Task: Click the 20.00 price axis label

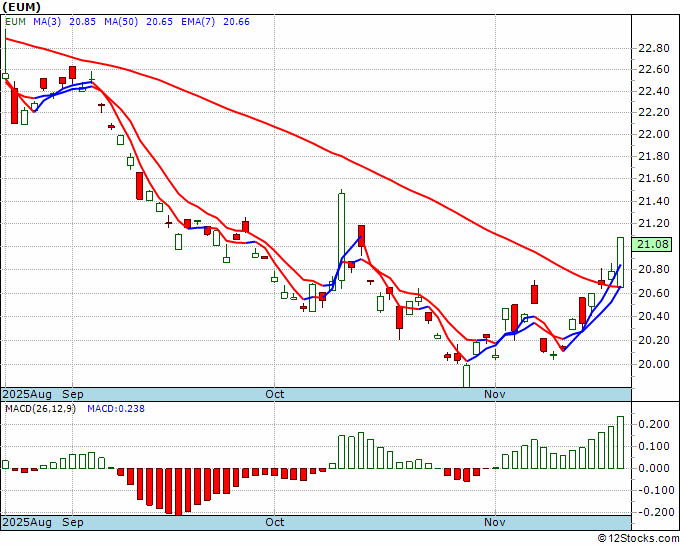Action: click(x=654, y=364)
